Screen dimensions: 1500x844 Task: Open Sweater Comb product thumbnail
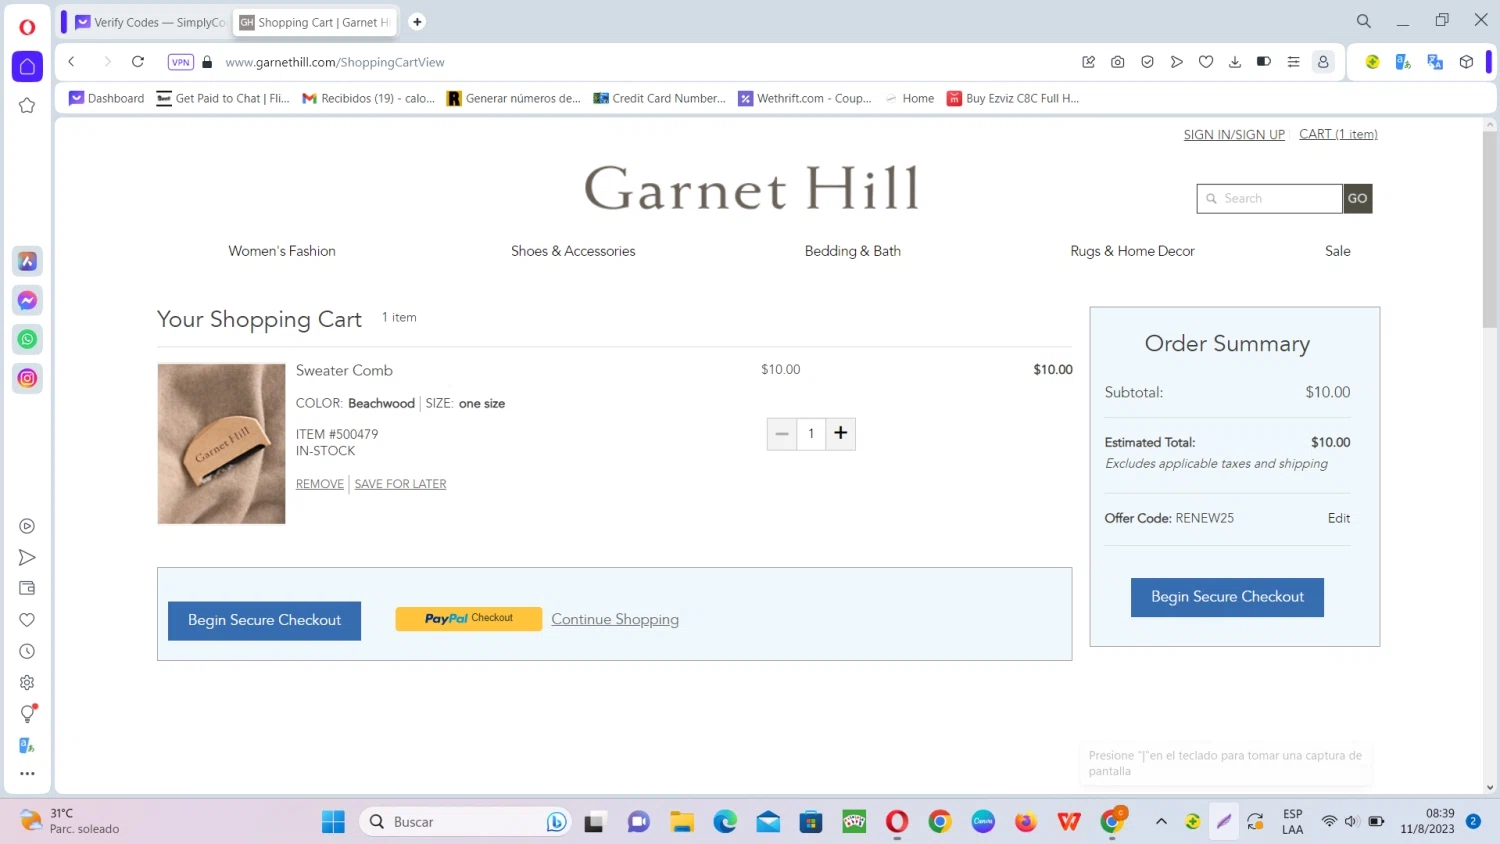pyautogui.click(x=221, y=444)
